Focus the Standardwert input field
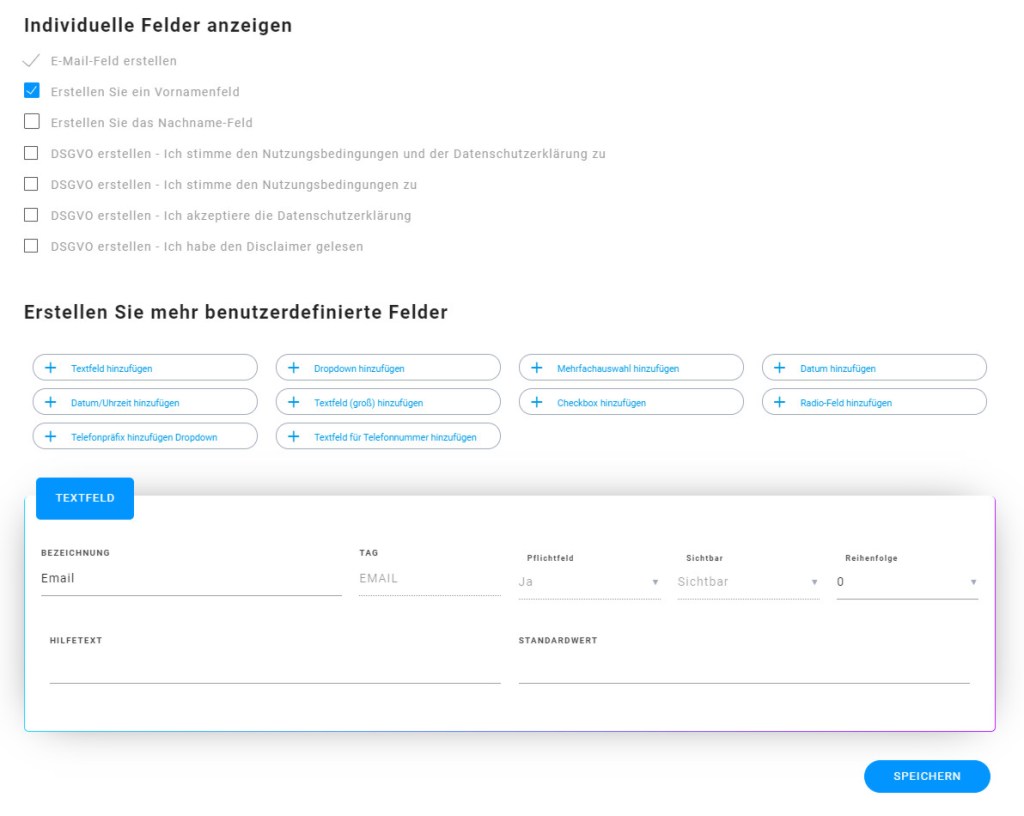 point(744,668)
